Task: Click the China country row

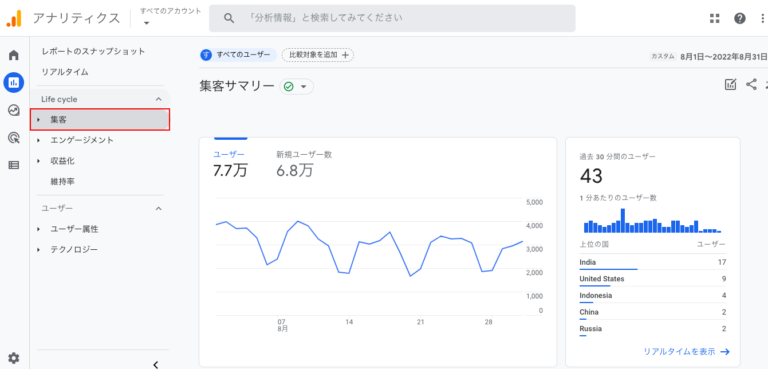Action: [652, 313]
